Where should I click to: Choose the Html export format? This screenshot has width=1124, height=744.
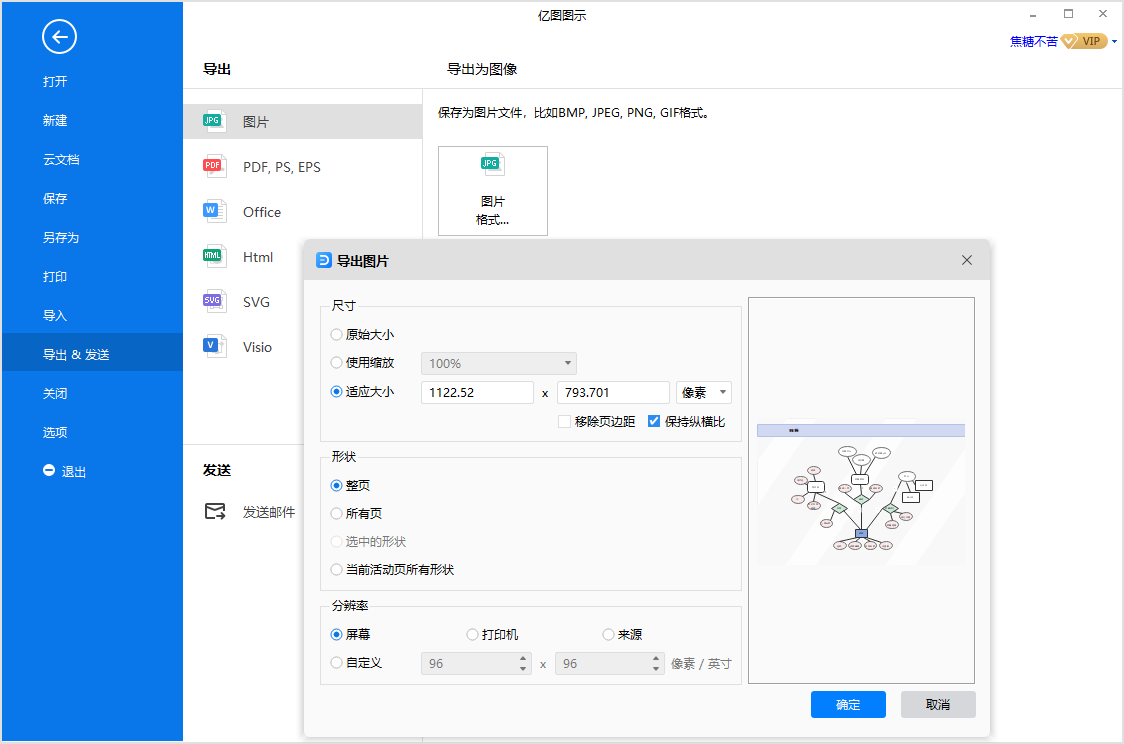tap(257, 257)
